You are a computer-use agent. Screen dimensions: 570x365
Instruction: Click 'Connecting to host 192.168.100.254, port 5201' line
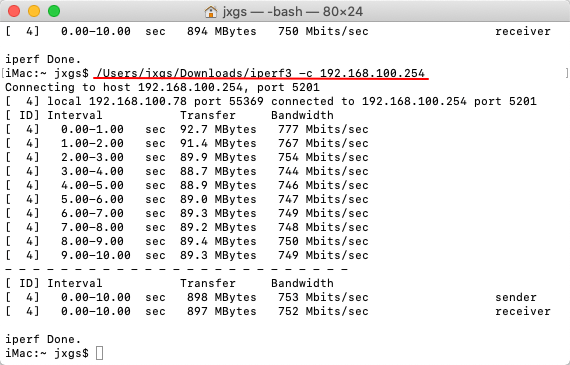tap(162, 87)
